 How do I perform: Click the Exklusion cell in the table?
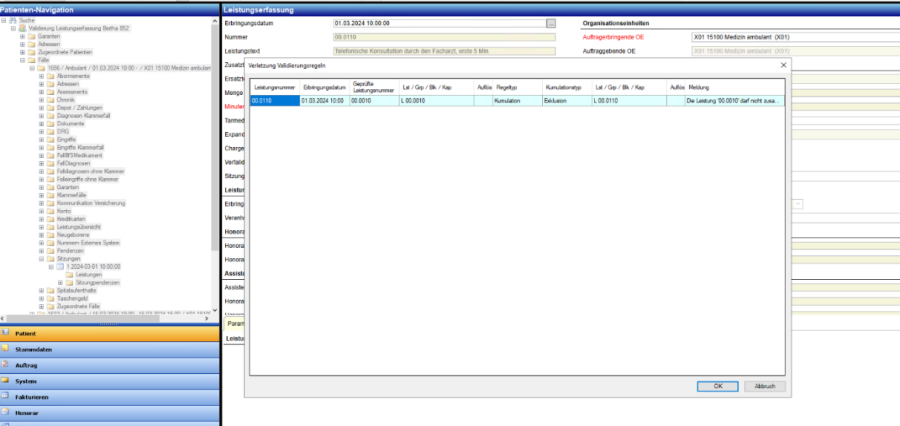tap(567, 100)
